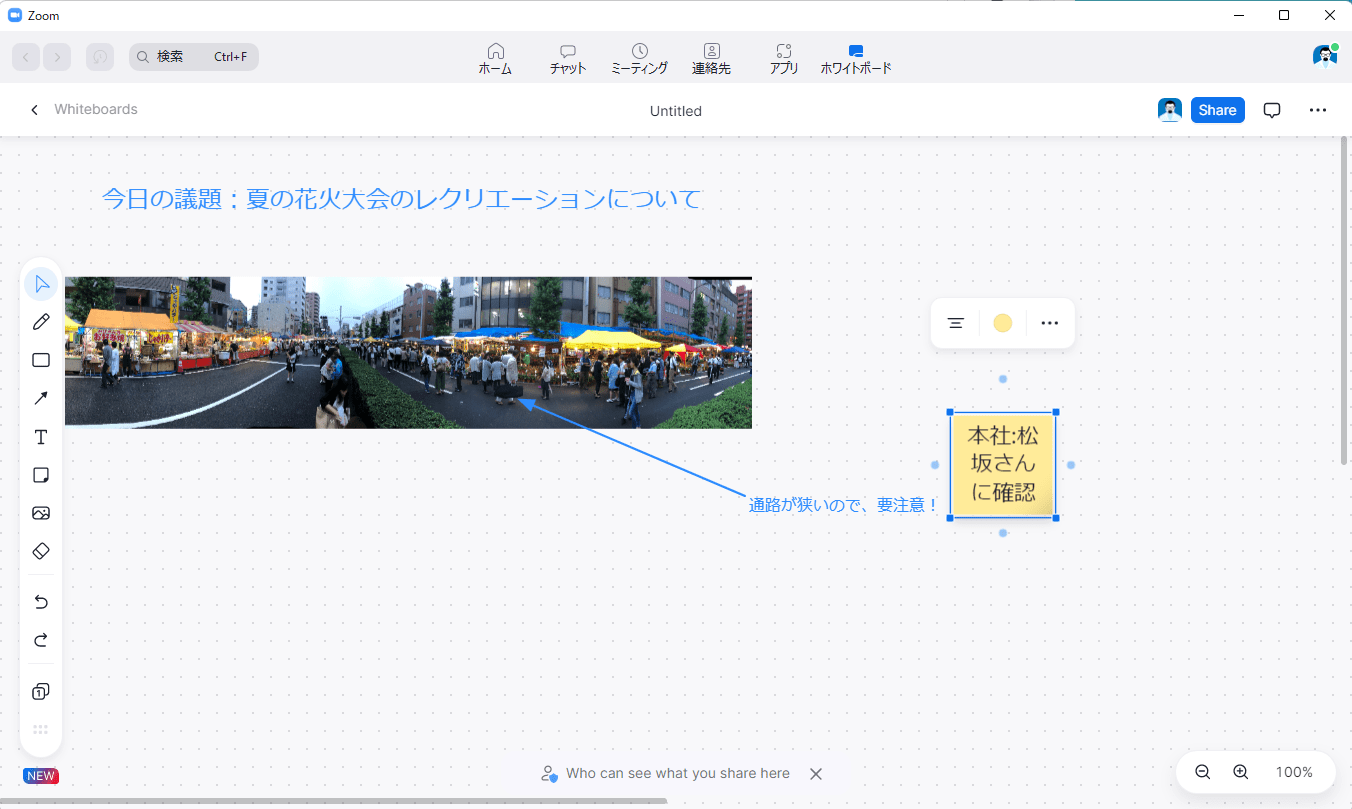Open the comments panel
The image size is (1352, 809).
tap(1272, 110)
